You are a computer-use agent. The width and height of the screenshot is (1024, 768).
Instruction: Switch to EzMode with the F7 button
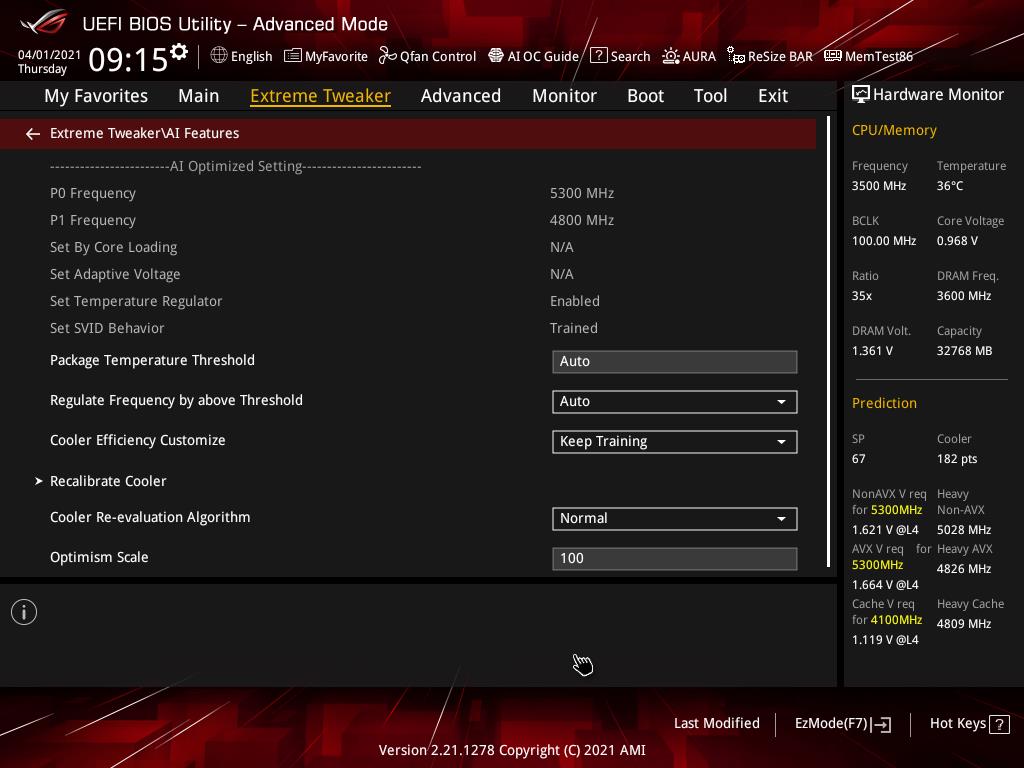[842, 723]
